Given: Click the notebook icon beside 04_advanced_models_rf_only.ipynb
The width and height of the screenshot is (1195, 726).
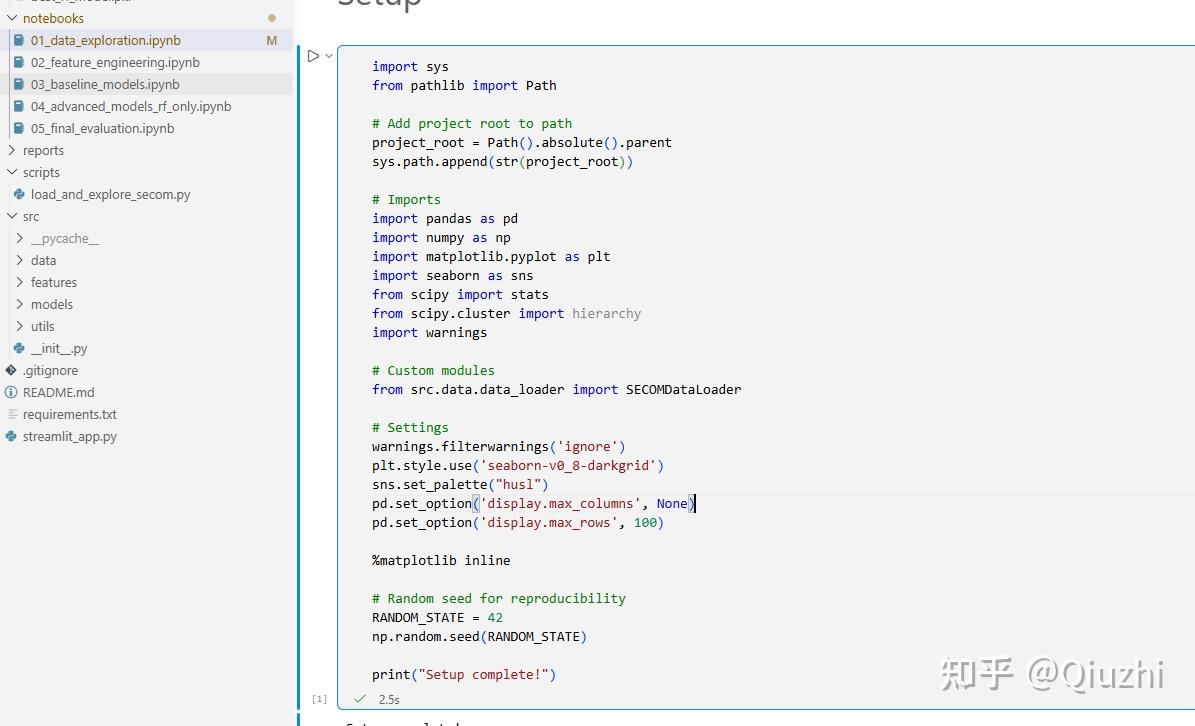Looking at the screenshot, I should tap(19, 107).
